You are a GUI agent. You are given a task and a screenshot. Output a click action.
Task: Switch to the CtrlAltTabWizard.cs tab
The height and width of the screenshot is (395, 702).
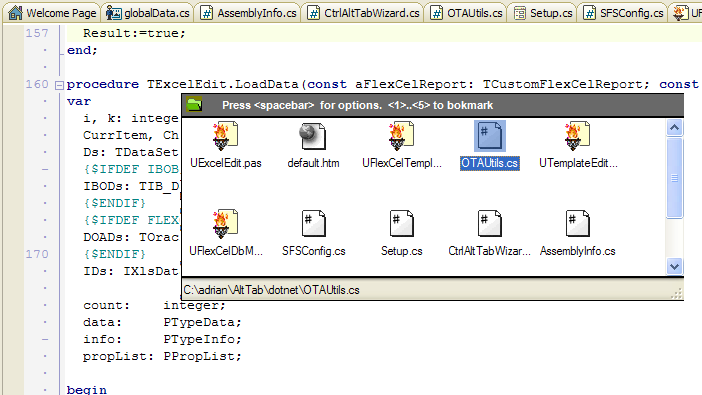click(364, 13)
